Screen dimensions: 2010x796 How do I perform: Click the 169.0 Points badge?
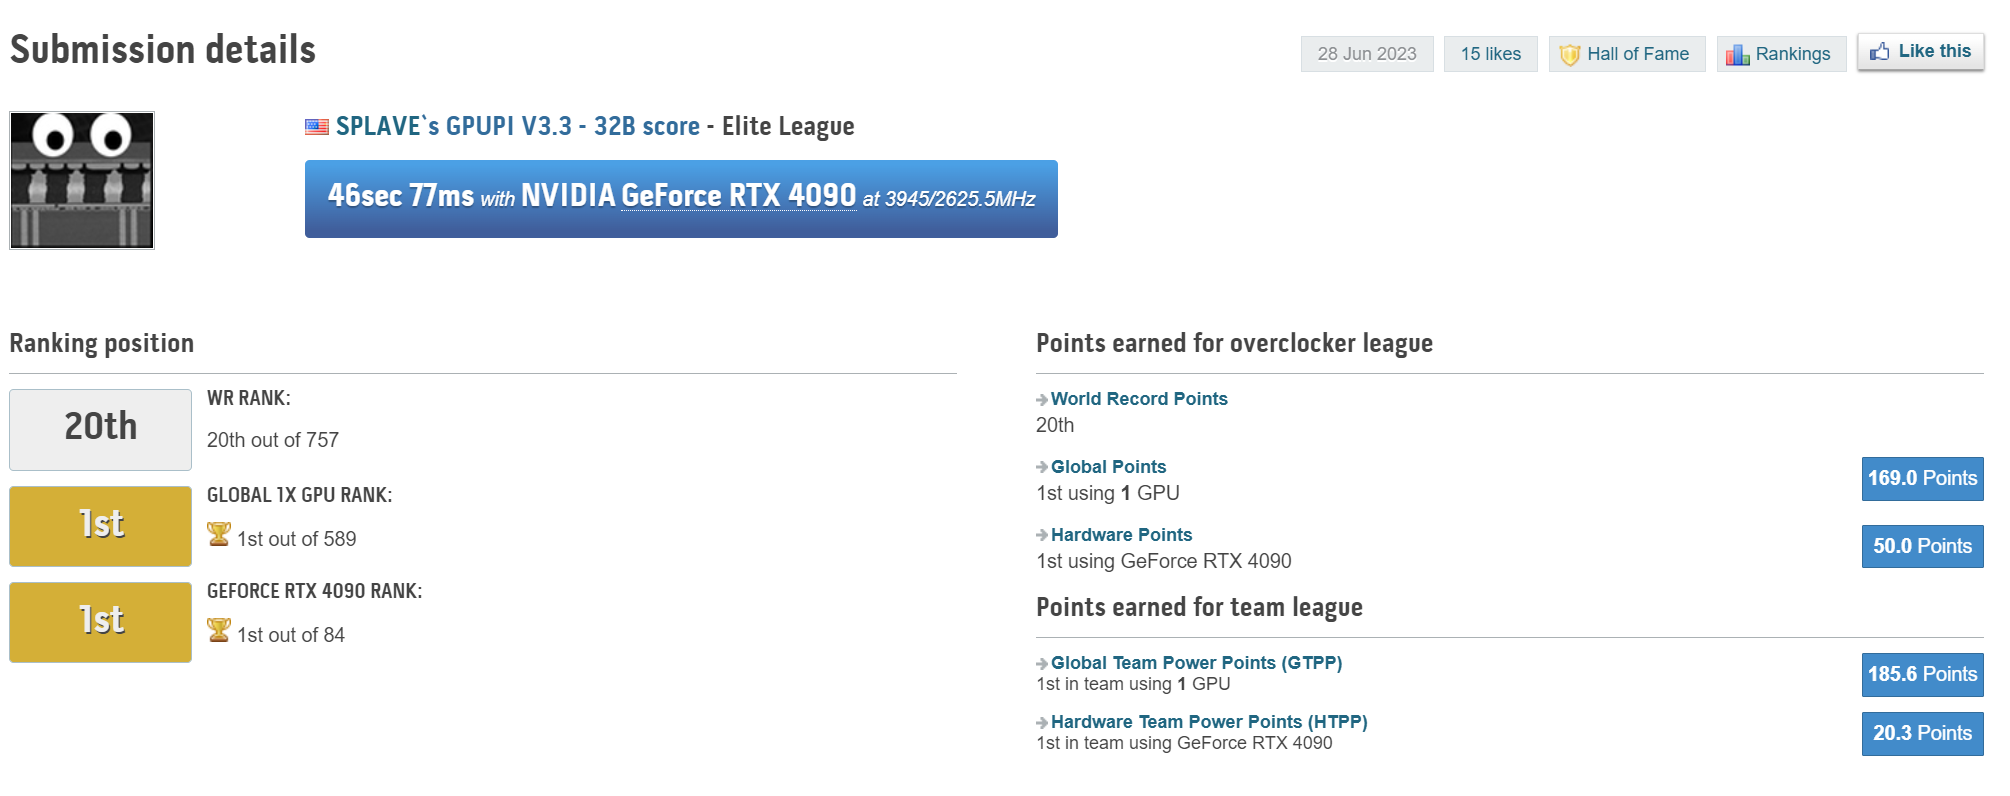point(1922,479)
